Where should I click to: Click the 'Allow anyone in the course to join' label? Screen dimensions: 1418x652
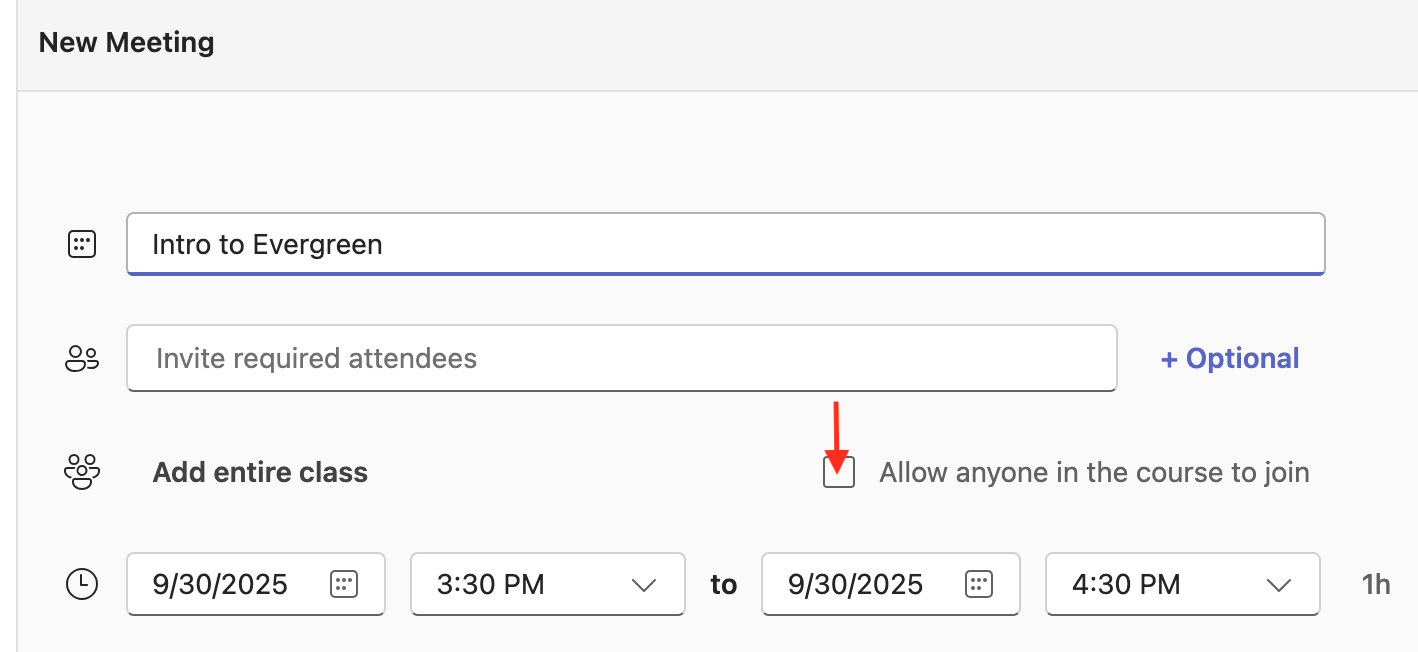[x=1094, y=472]
